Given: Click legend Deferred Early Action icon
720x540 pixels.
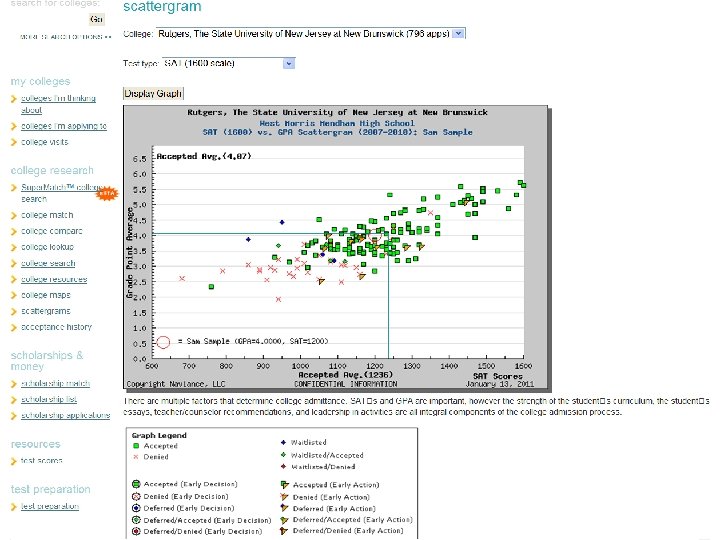Looking at the screenshot, I should pos(284,508).
